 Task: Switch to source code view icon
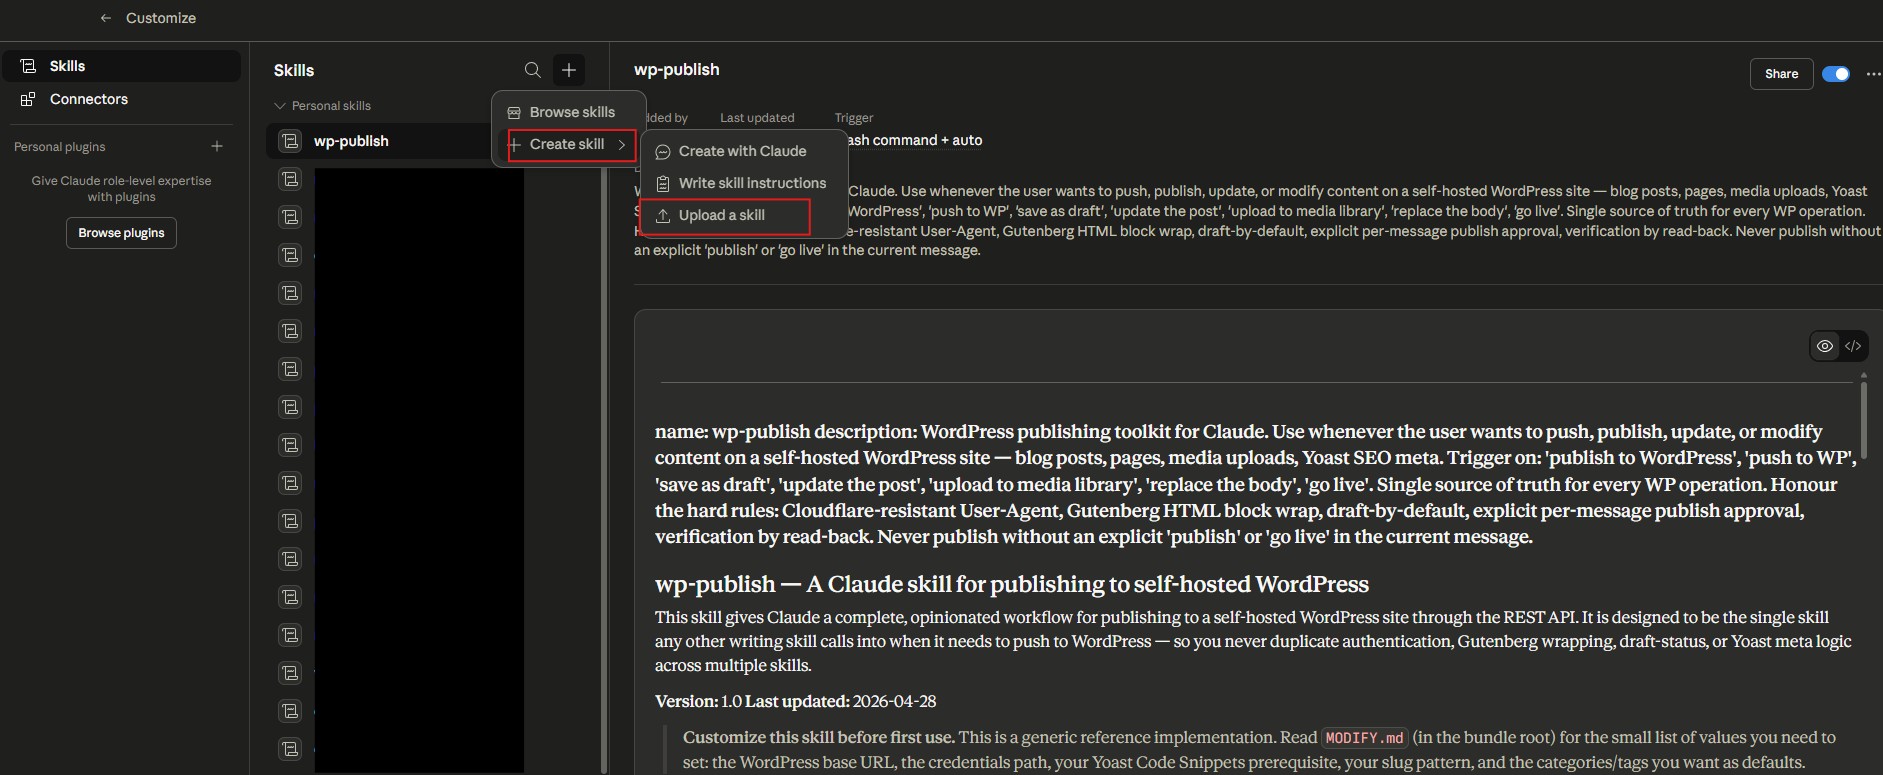1853,346
